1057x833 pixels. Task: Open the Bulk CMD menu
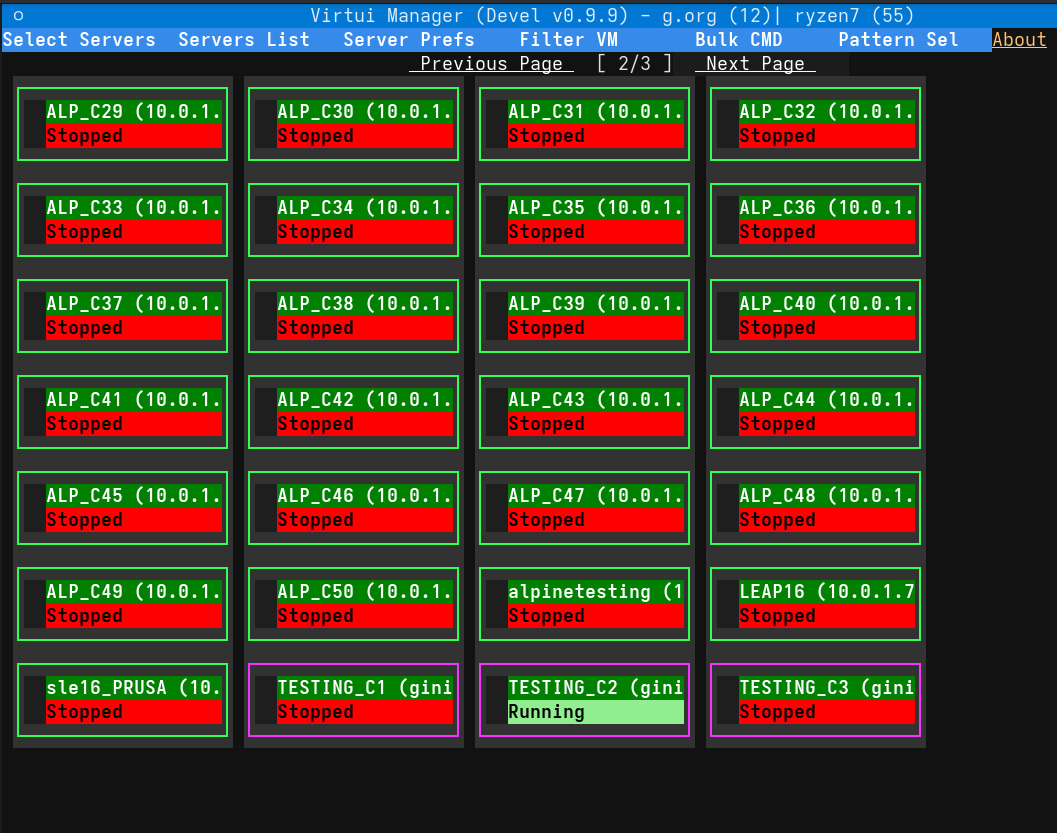click(738, 40)
